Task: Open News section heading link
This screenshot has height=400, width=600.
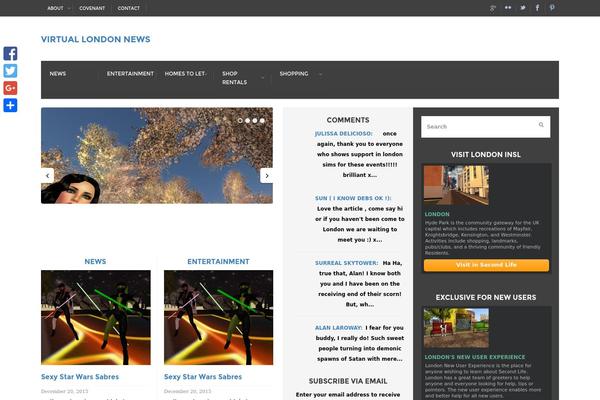Action: pyautogui.click(x=95, y=261)
